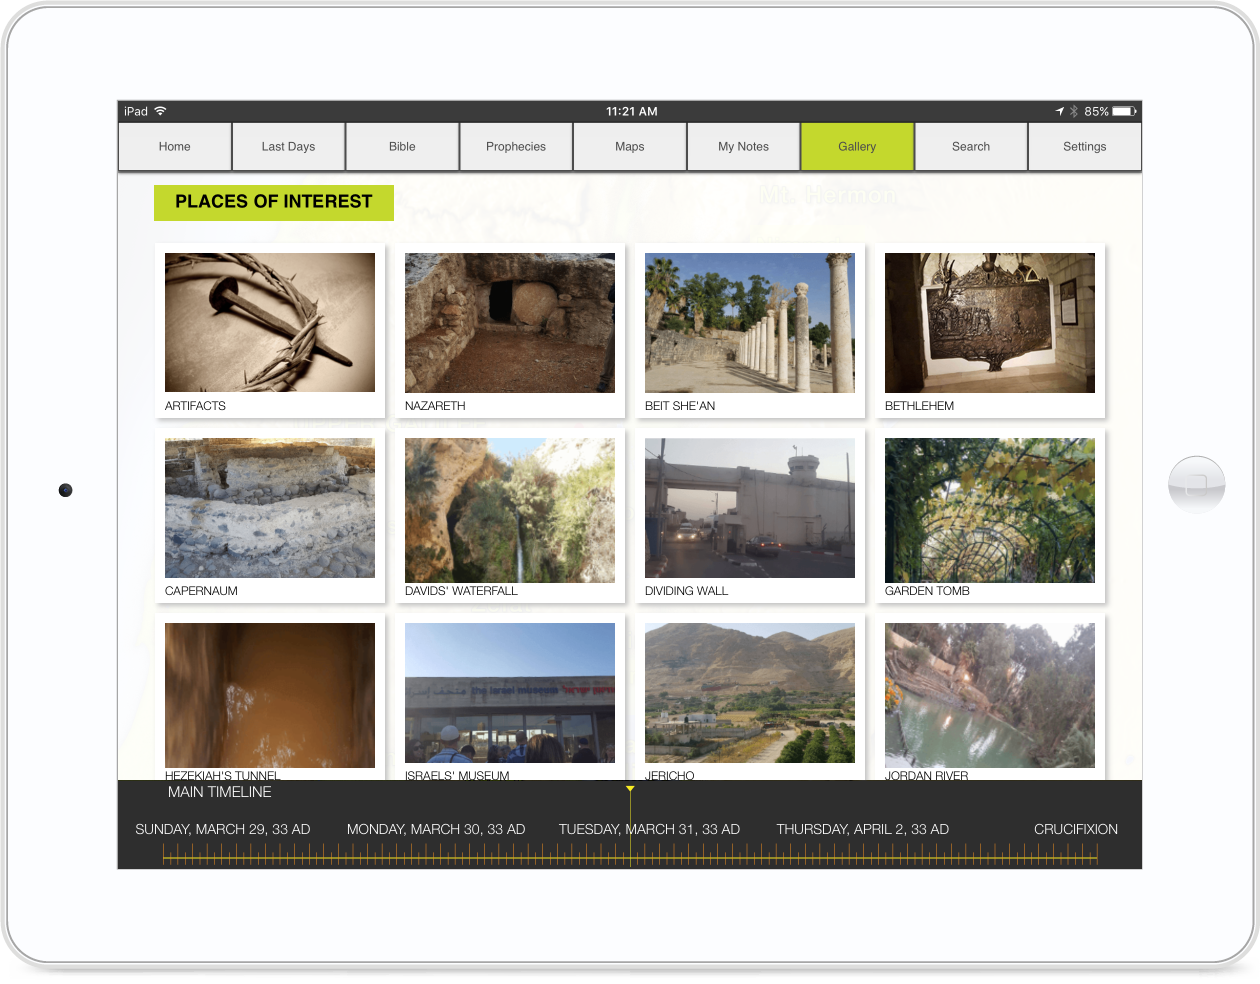Open the Artifacts crown of thorns thumbnail
The width and height of the screenshot is (1260, 984).
coord(270,322)
